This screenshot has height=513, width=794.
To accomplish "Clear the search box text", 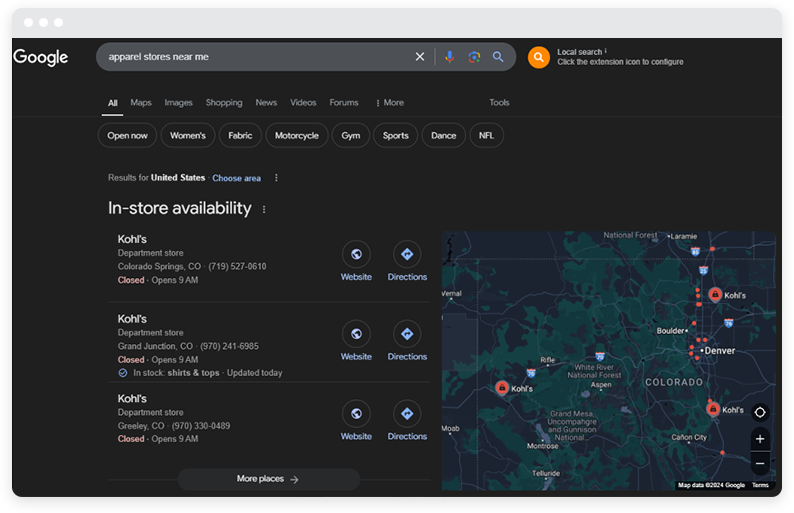I will tap(420, 57).
